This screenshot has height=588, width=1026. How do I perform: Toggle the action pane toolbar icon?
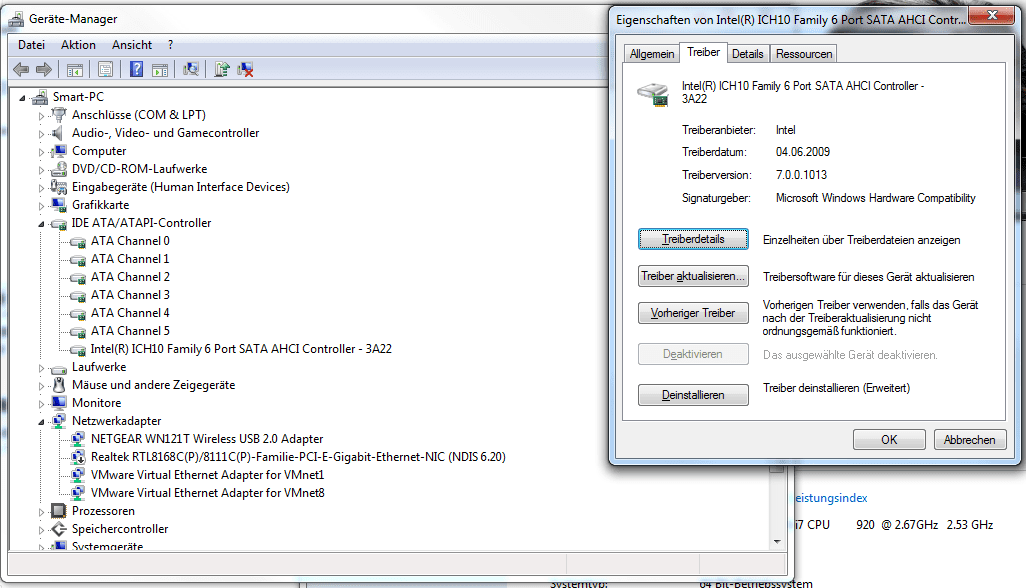(x=160, y=69)
